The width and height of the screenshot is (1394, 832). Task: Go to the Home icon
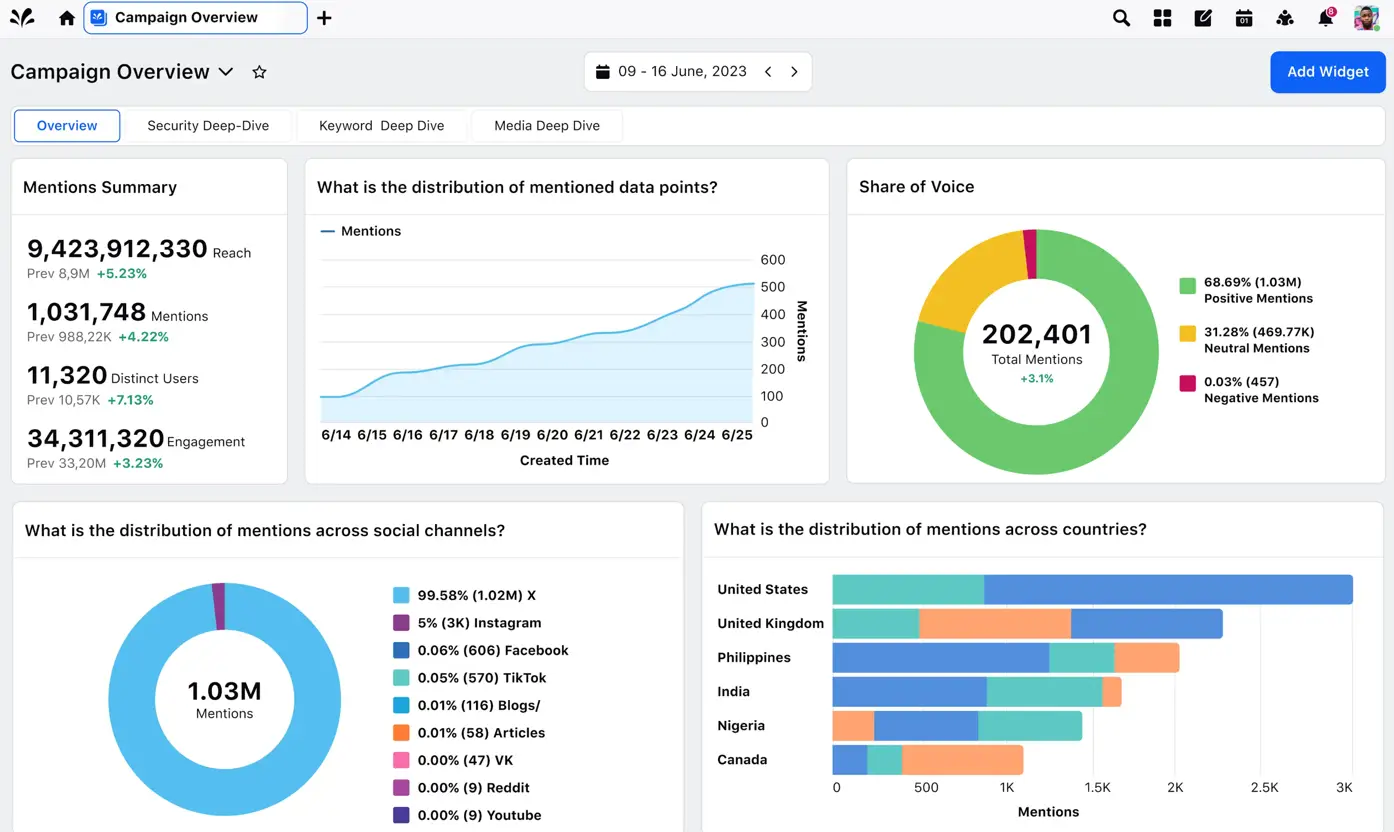pos(67,18)
